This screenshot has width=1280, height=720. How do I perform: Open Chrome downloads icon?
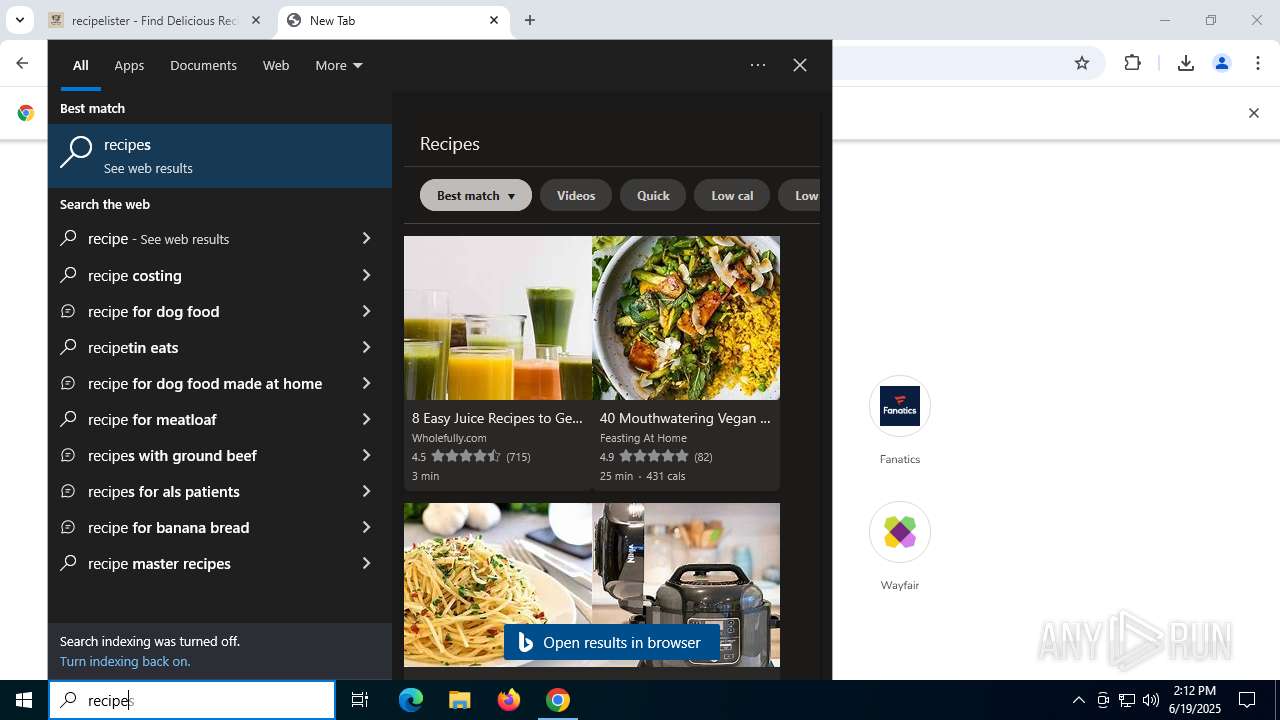1185,63
